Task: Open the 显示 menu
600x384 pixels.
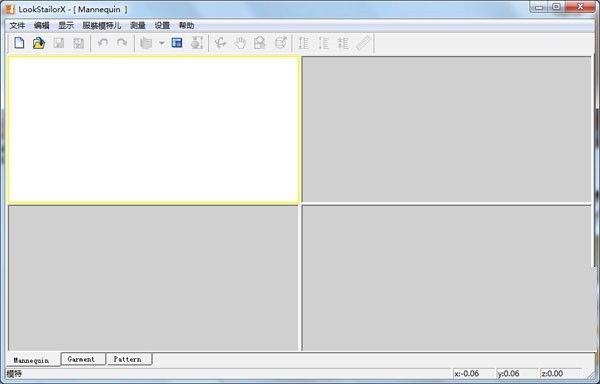Action: click(66, 26)
